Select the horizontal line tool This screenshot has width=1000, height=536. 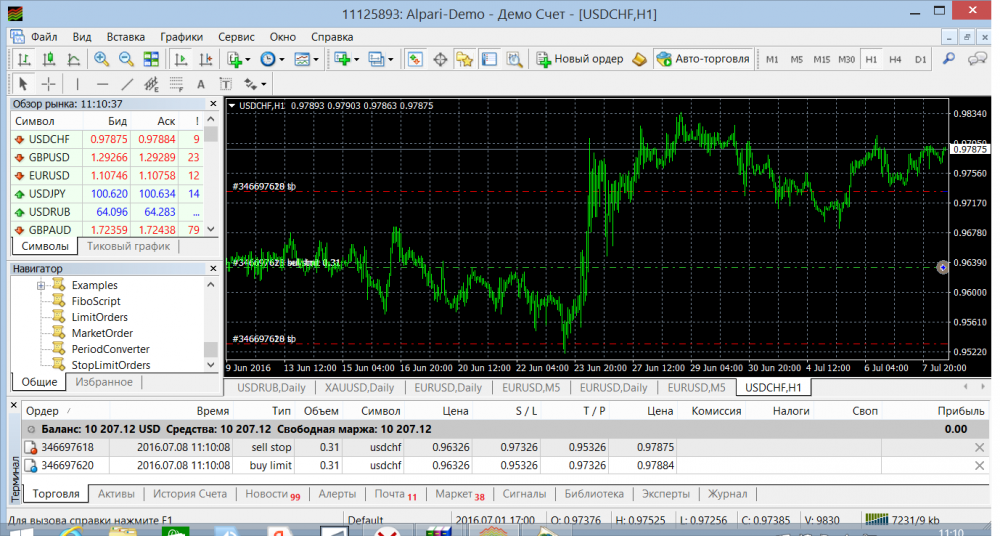tap(102, 84)
